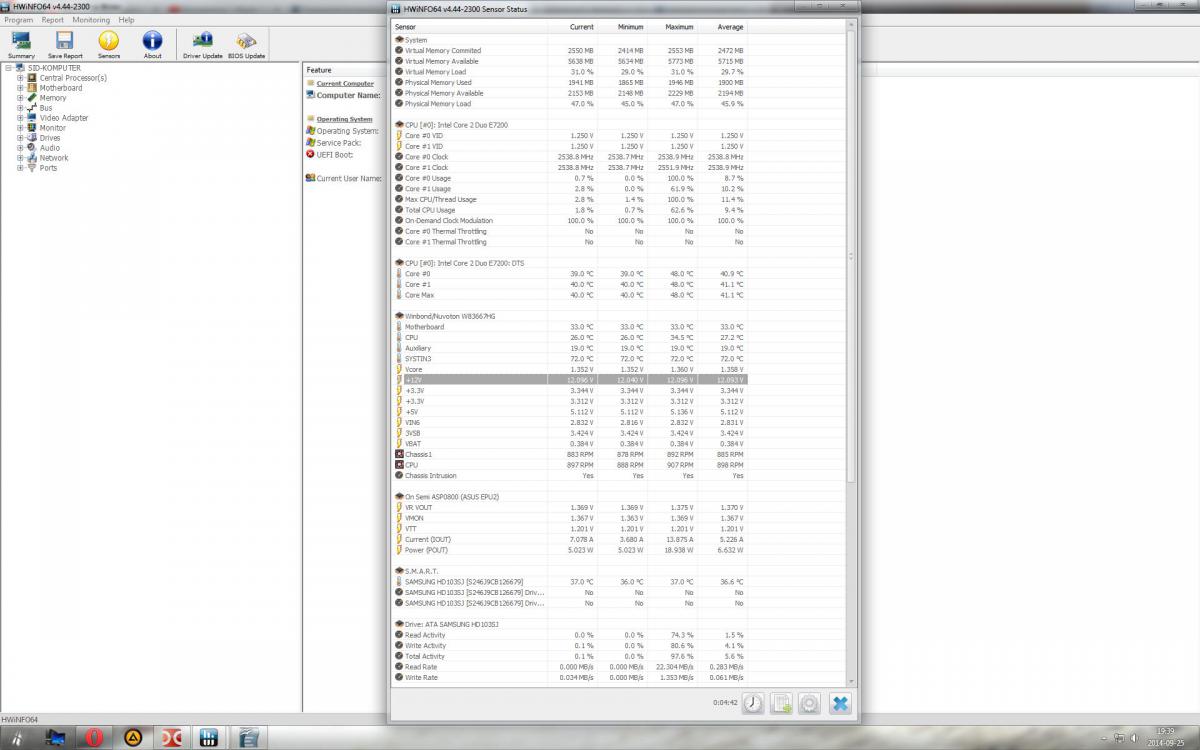Image resolution: width=1200 pixels, height=750 pixels.
Task: Show the About info icon
Action: click(x=152, y=44)
